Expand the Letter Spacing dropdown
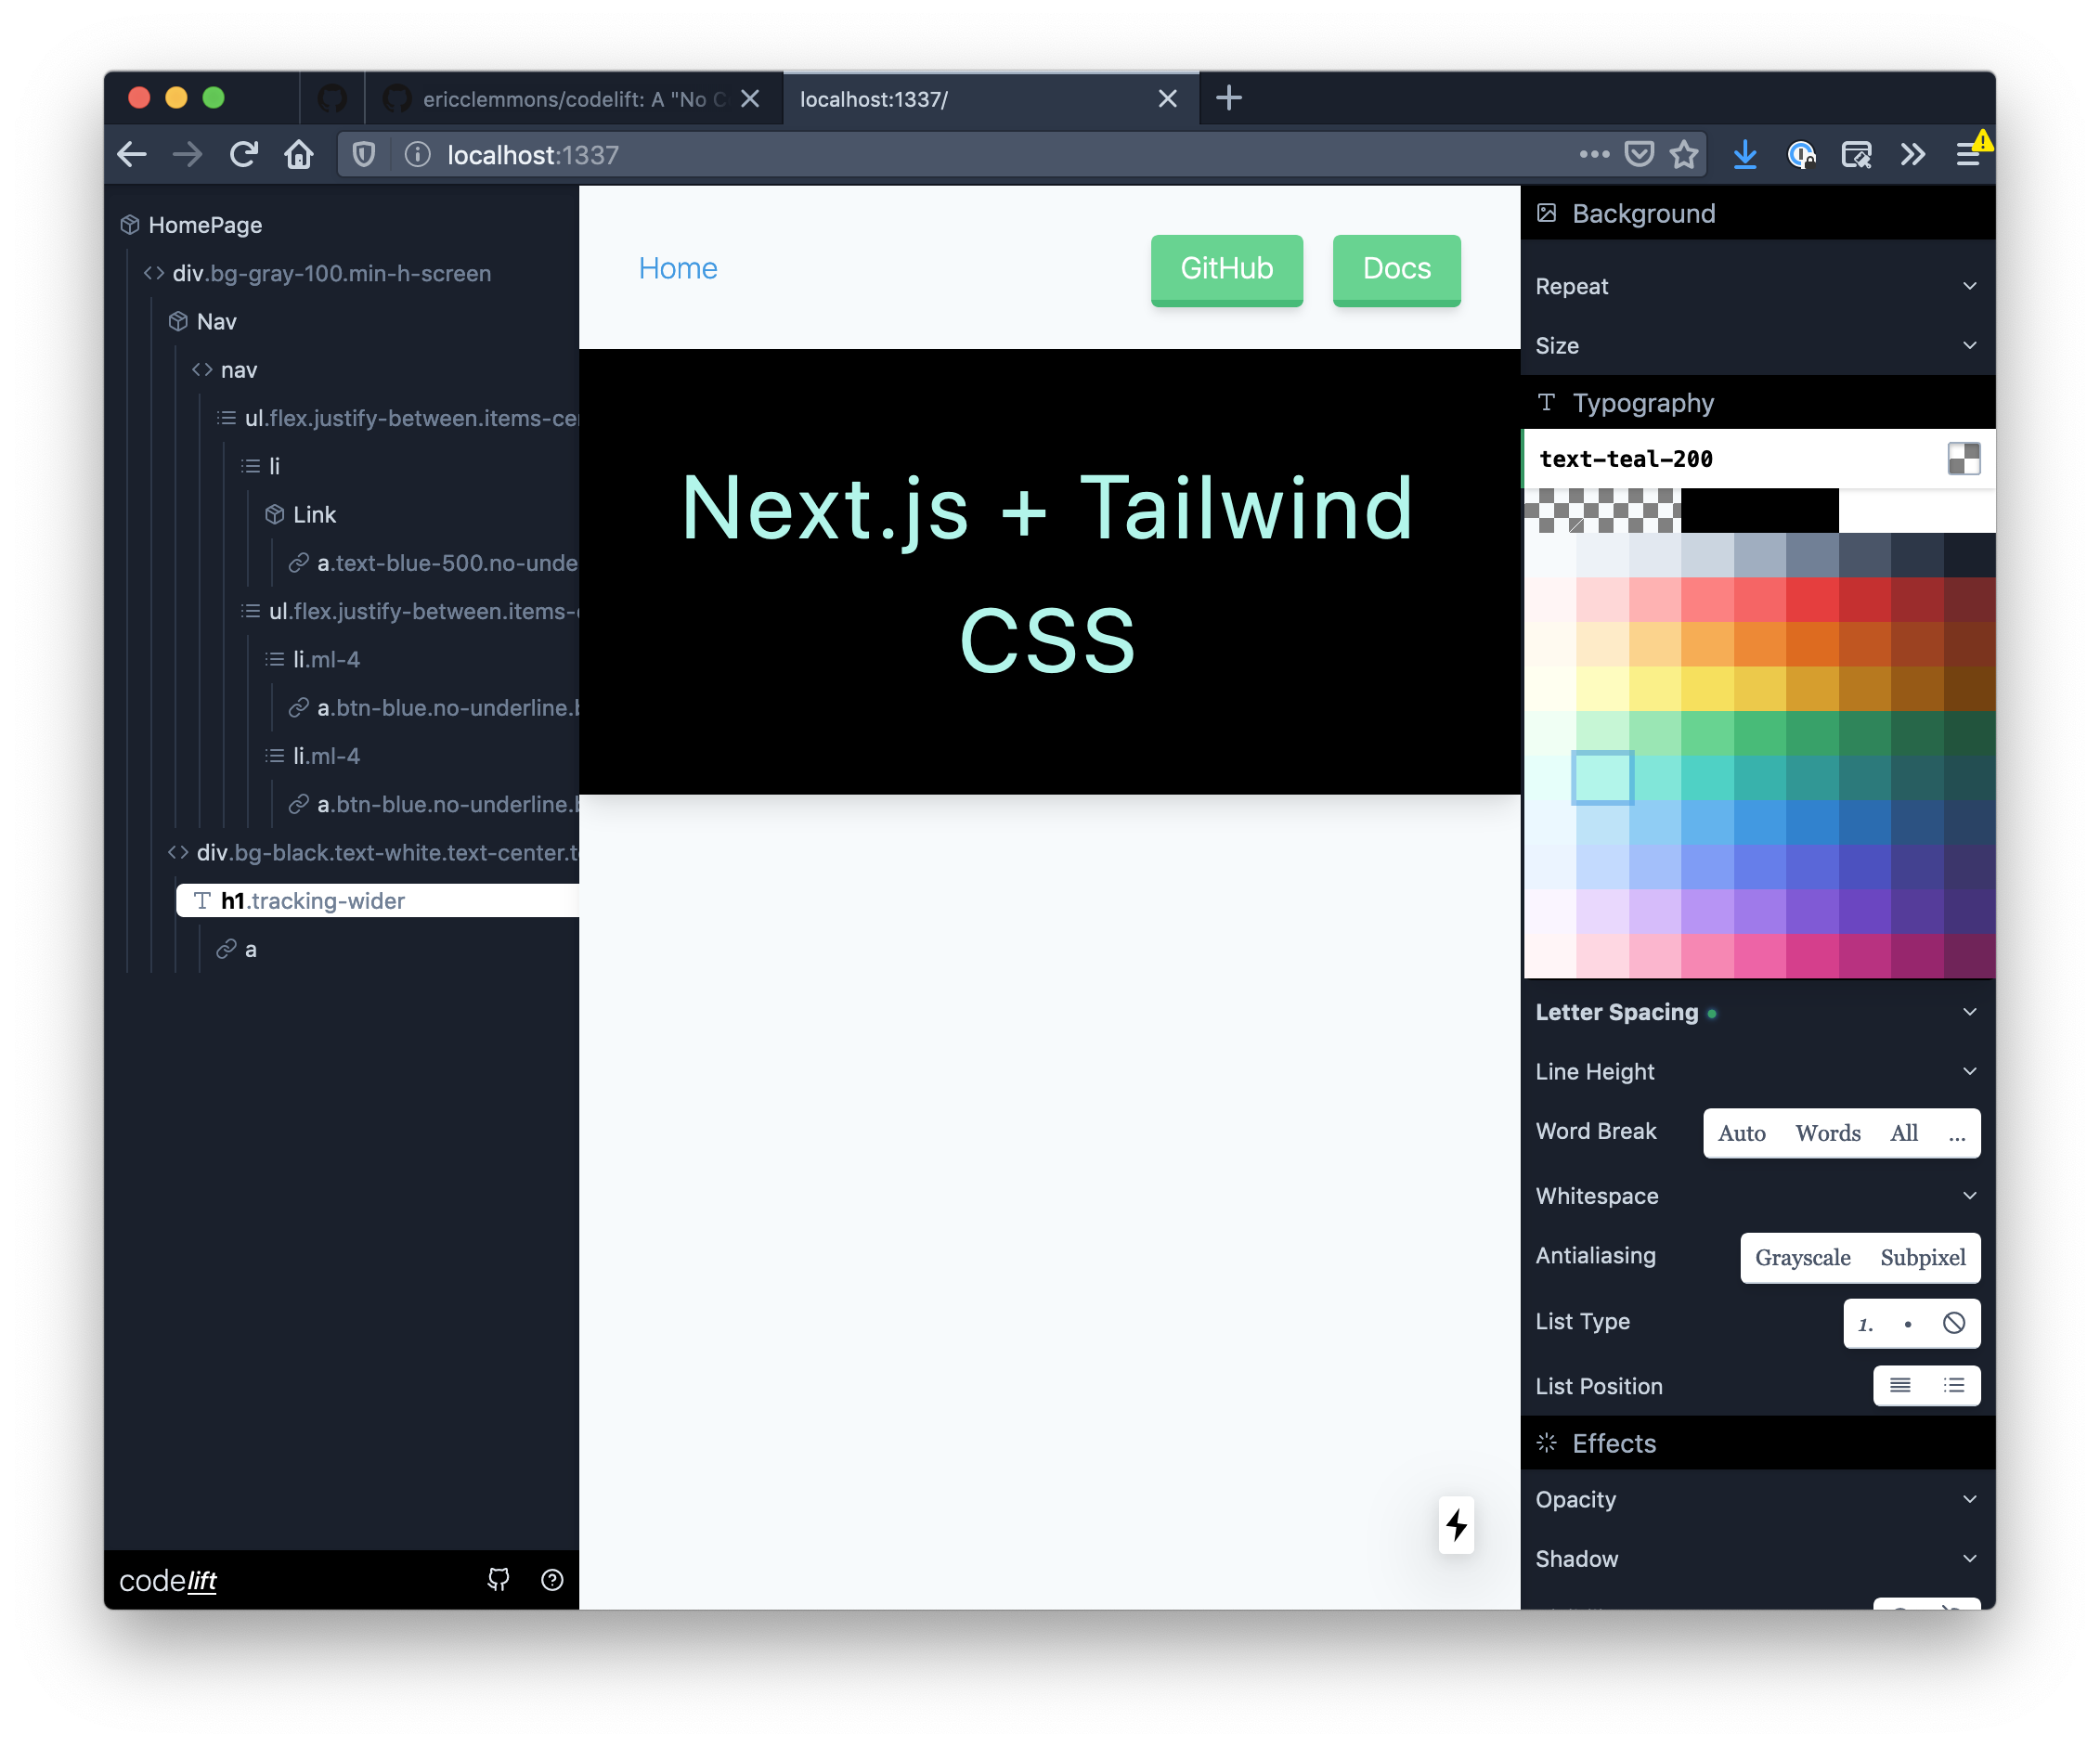 pyautogui.click(x=1757, y=1012)
